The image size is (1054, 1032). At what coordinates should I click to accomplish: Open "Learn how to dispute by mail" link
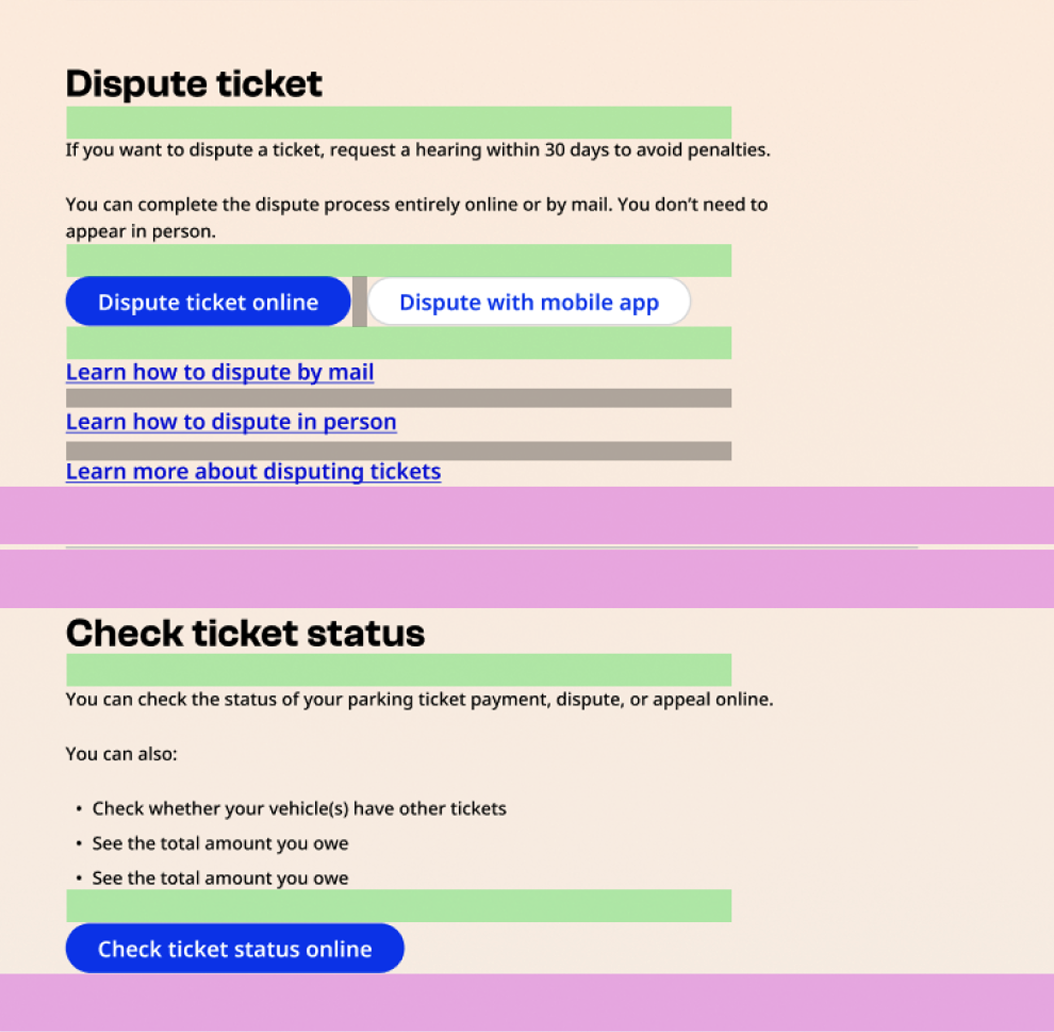coord(219,371)
